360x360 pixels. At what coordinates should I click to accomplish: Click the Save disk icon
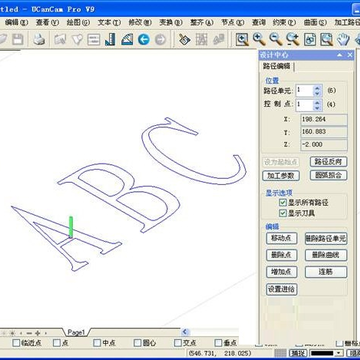[x=18, y=40]
